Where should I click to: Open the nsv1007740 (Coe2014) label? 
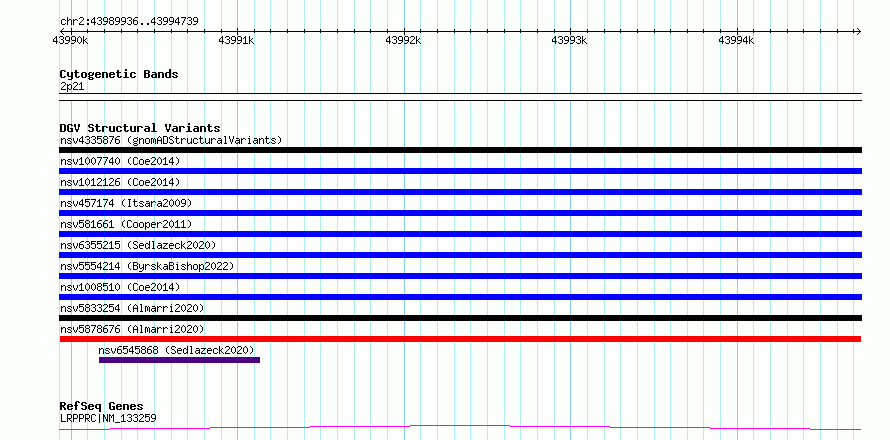pyautogui.click(x=120, y=161)
